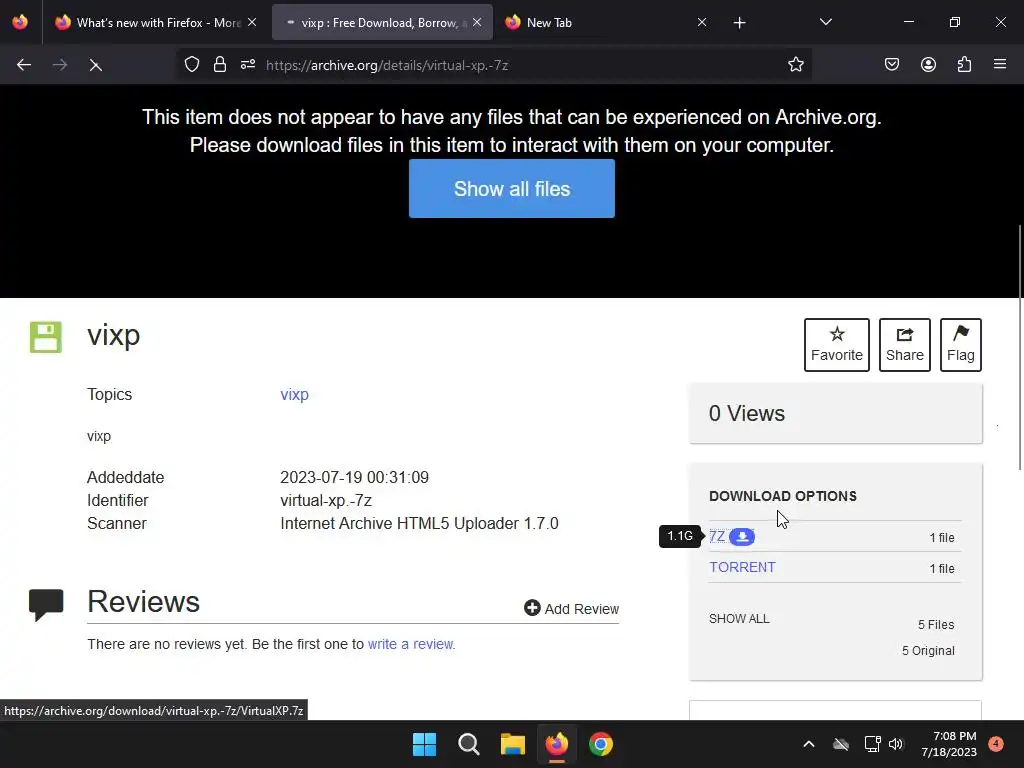Click the Add Review link

point(571,609)
